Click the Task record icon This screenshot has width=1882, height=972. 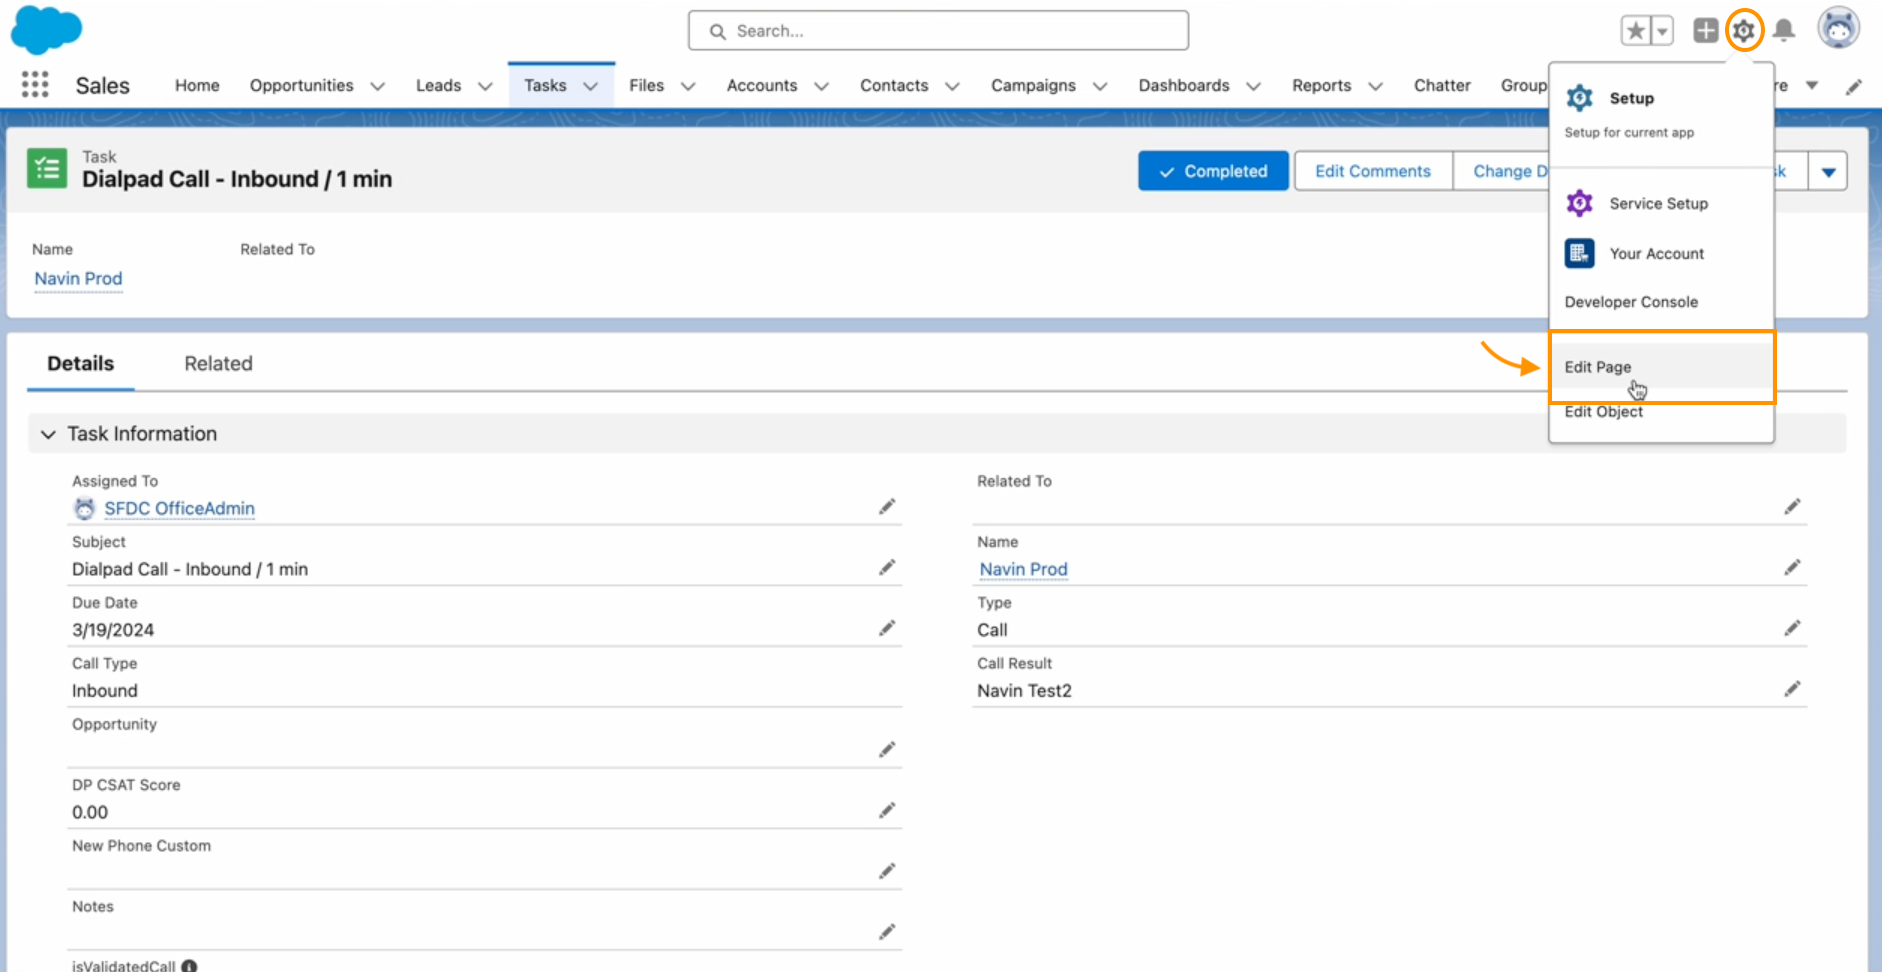click(x=47, y=169)
